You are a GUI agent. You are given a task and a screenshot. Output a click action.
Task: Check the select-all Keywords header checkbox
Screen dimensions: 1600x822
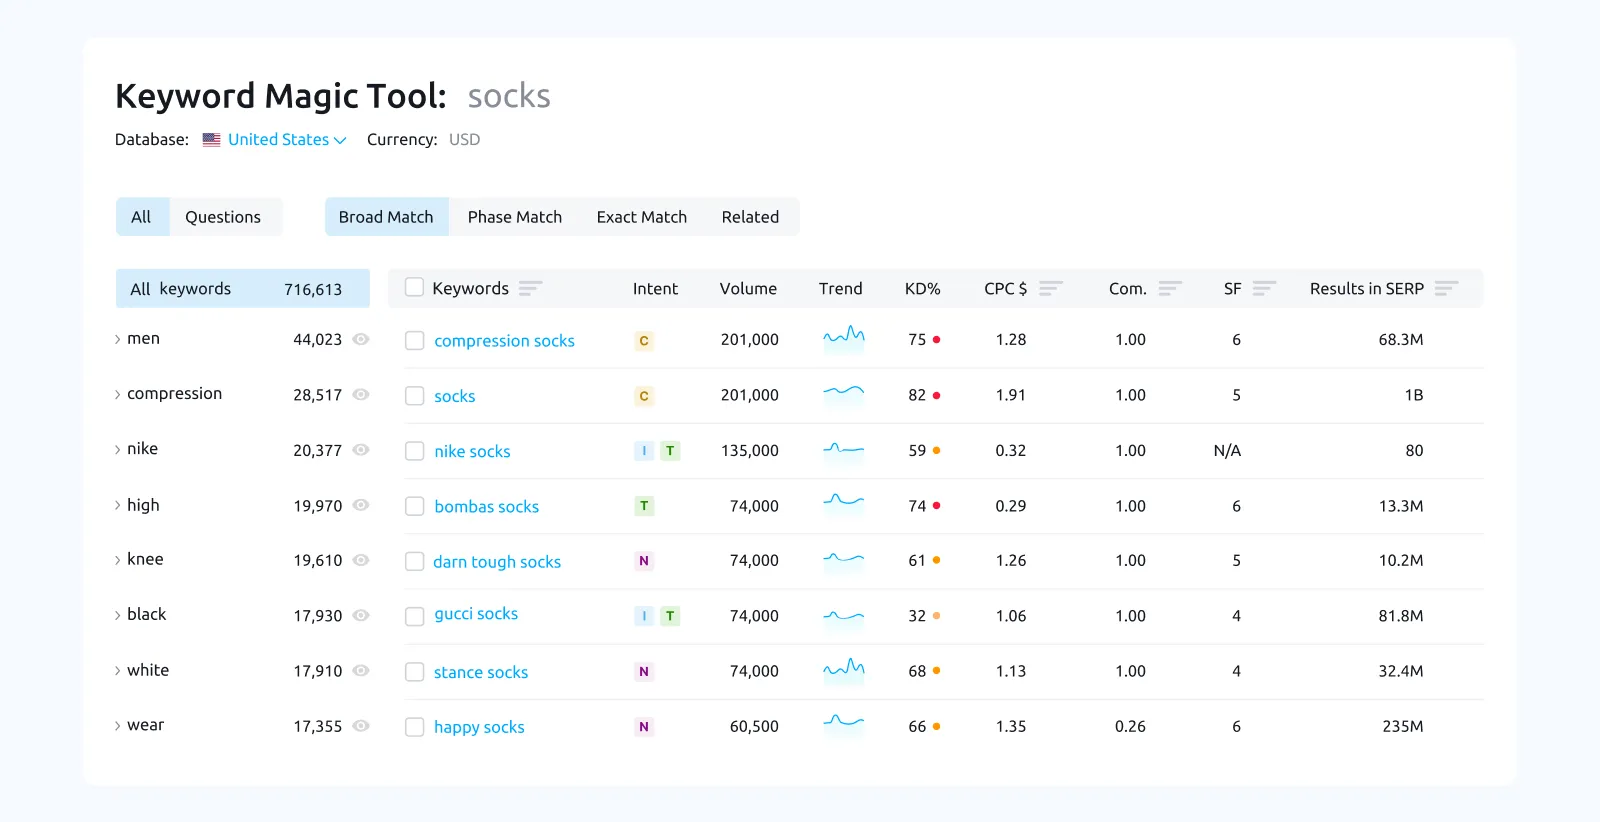point(414,288)
